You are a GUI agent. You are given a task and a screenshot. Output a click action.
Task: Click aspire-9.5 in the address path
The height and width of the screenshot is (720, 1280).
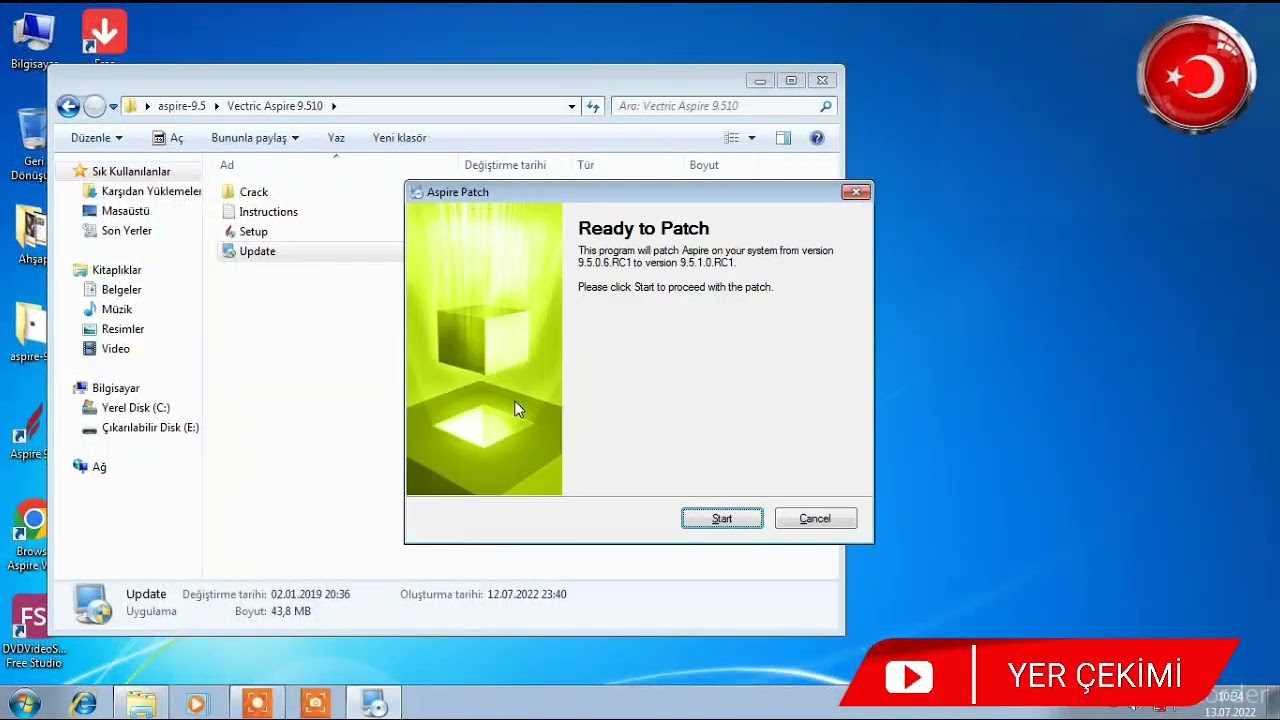coord(181,106)
